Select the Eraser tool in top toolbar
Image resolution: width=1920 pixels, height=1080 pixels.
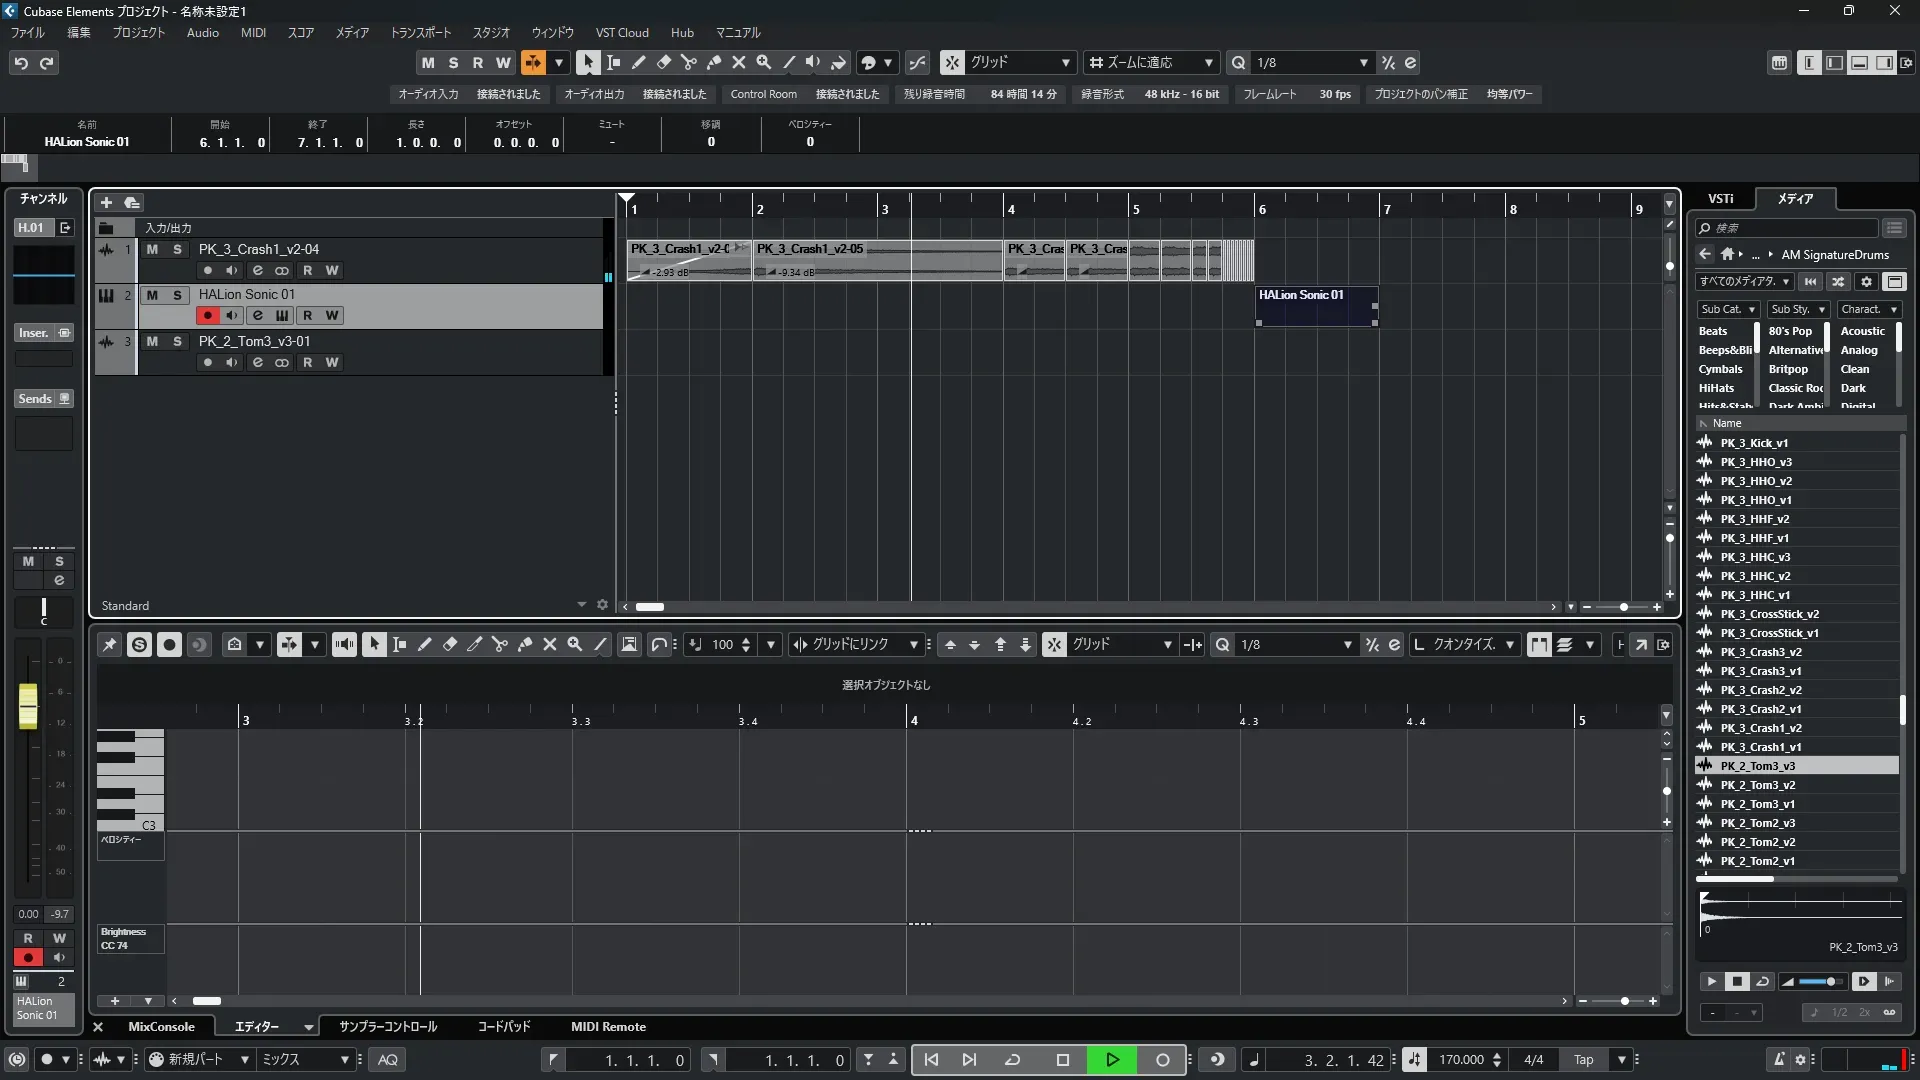663,62
